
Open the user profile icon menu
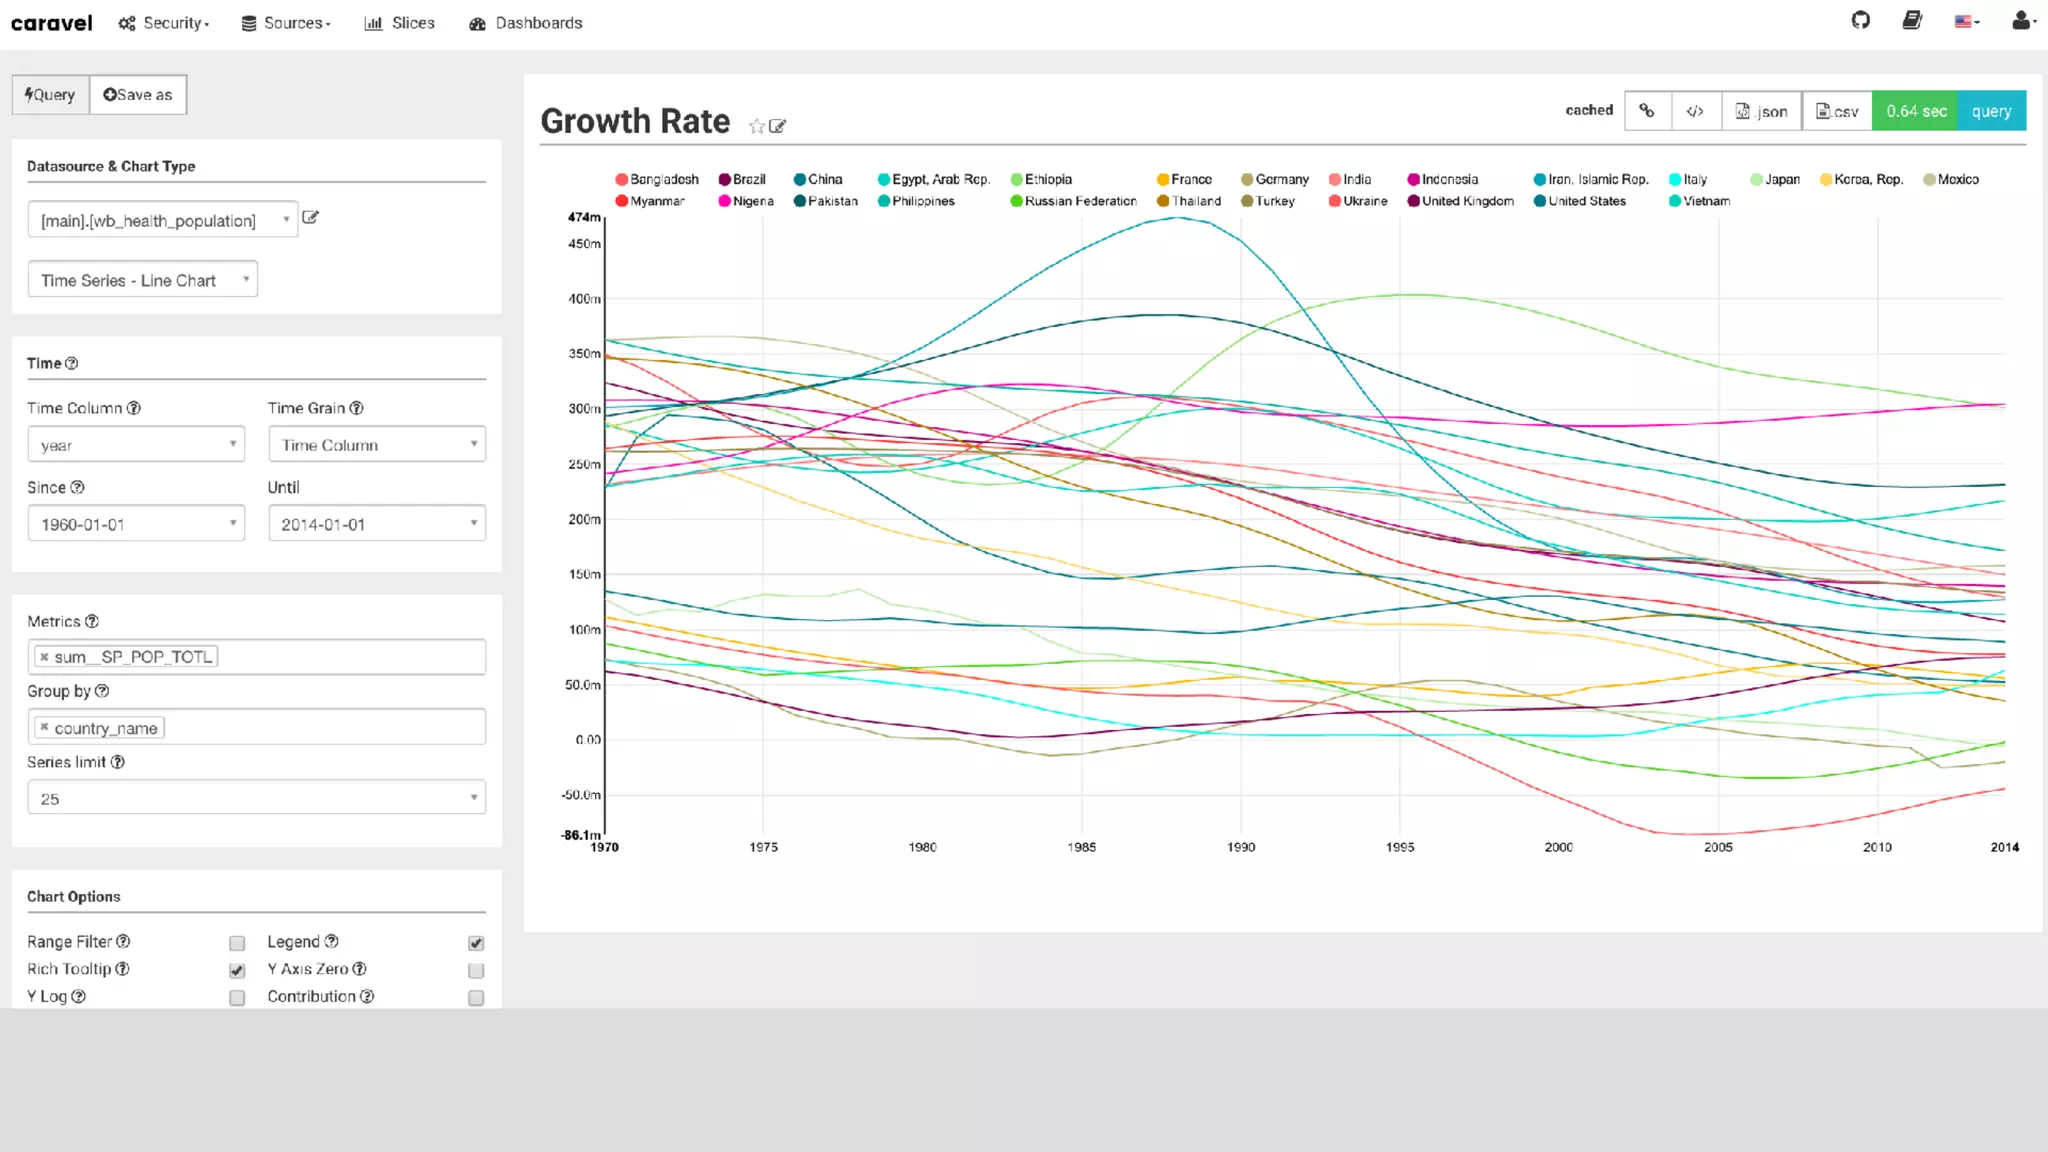coord(2022,21)
